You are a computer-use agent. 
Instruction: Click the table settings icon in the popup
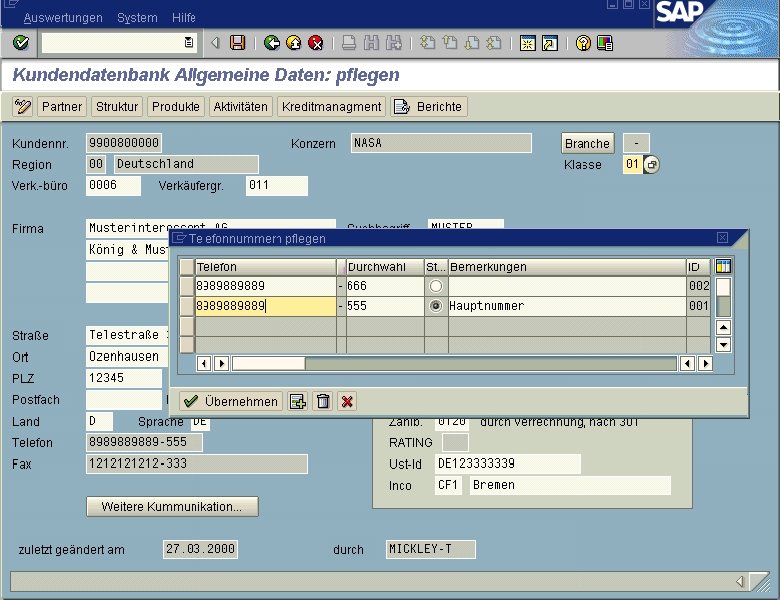click(723, 267)
